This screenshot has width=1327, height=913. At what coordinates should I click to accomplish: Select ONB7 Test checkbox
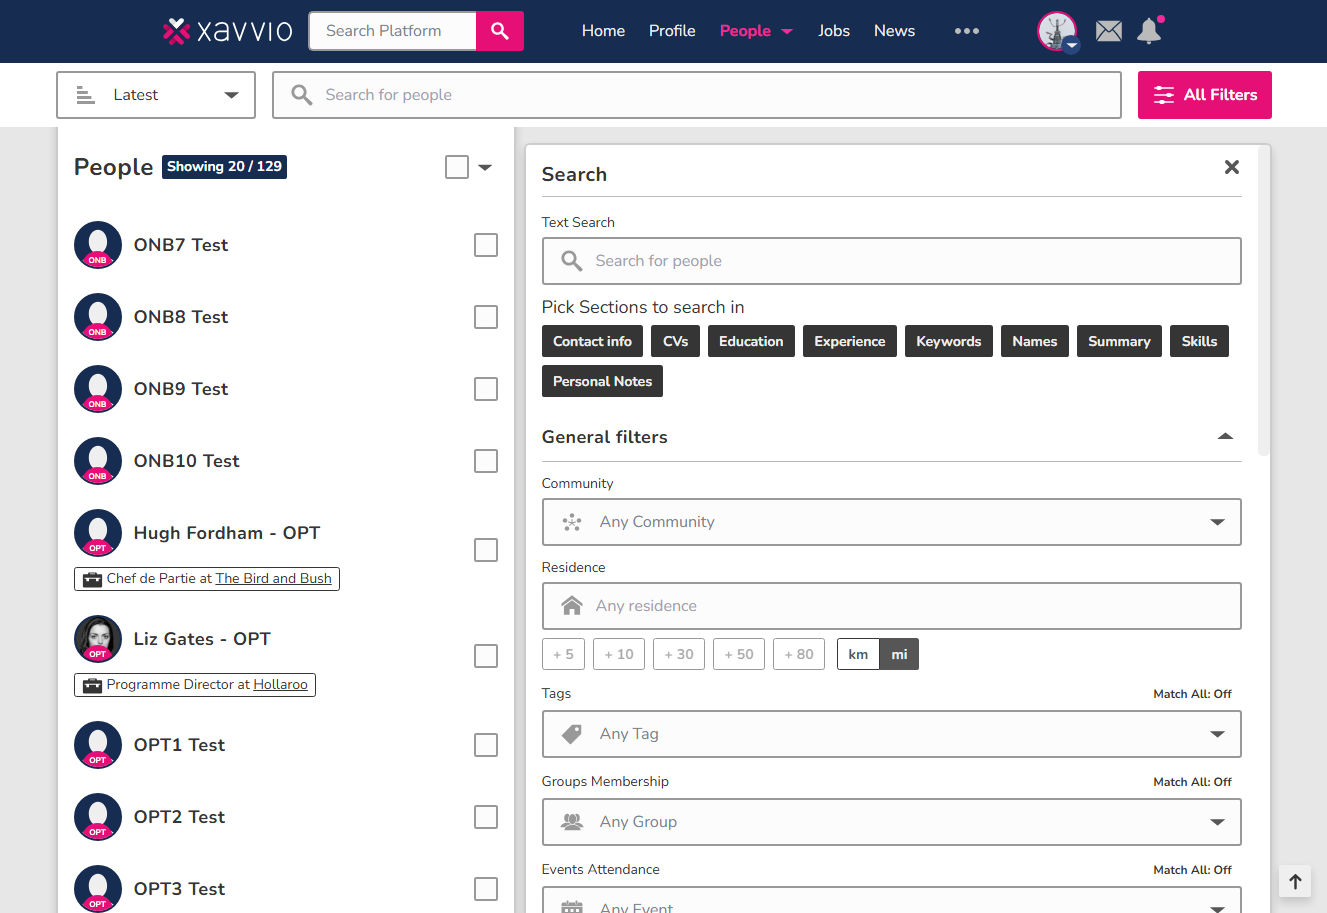coord(486,245)
